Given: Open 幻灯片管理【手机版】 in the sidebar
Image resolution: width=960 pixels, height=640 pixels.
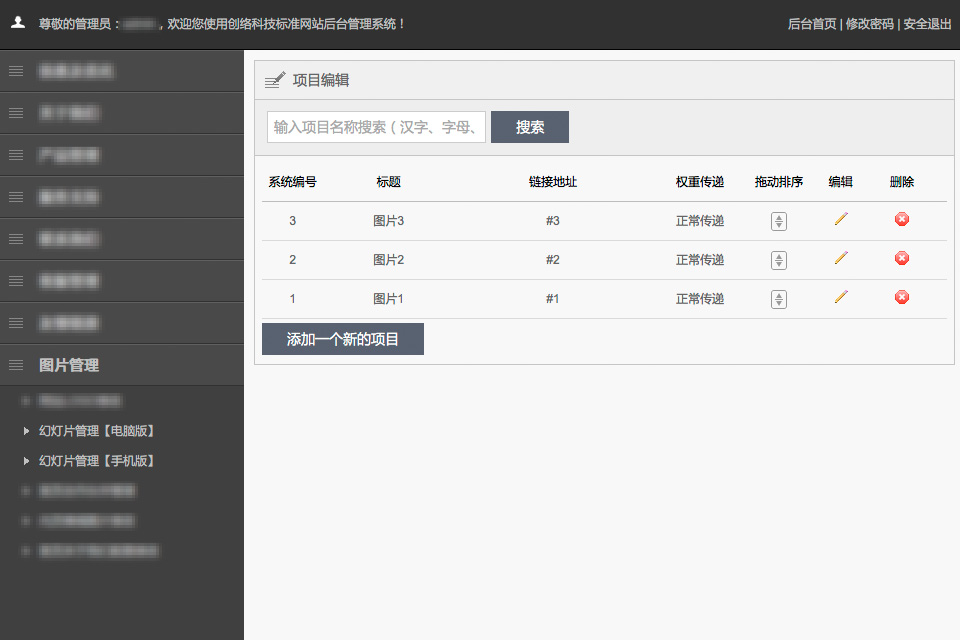Looking at the screenshot, I should click(x=96, y=461).
